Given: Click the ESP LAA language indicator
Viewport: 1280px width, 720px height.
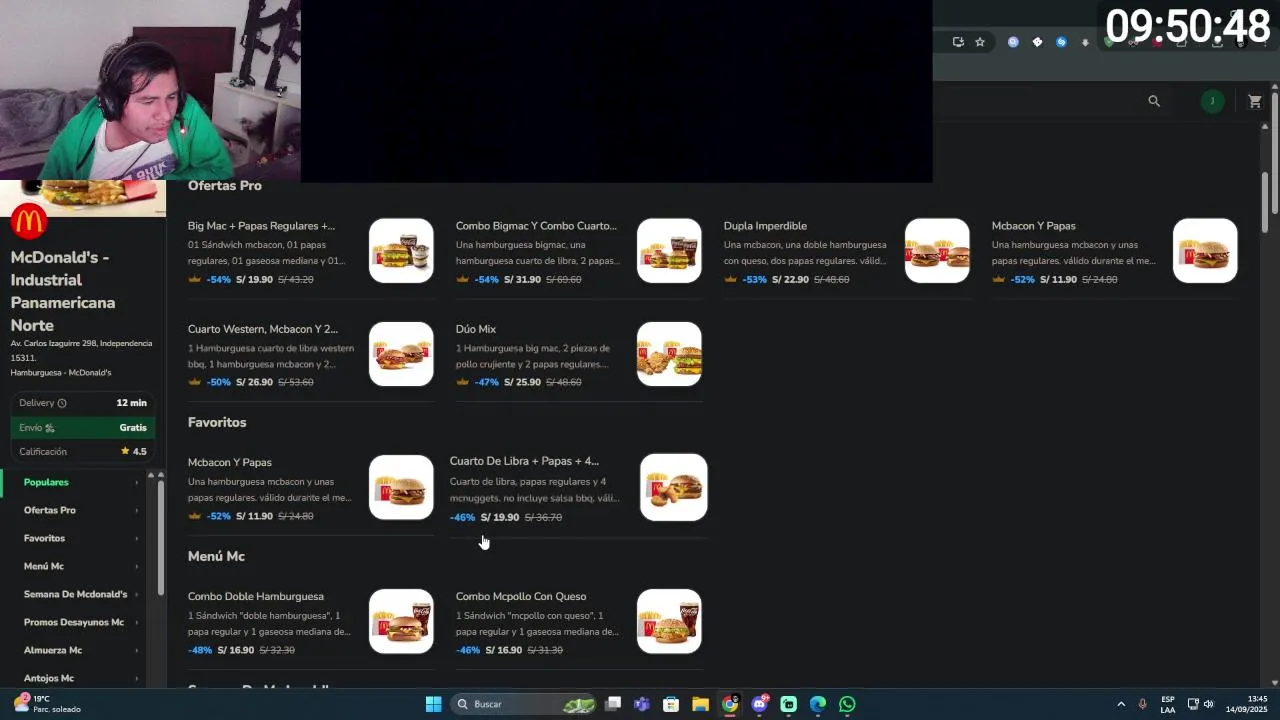Looking at the screenshot, I should (x=1168, y=704).
